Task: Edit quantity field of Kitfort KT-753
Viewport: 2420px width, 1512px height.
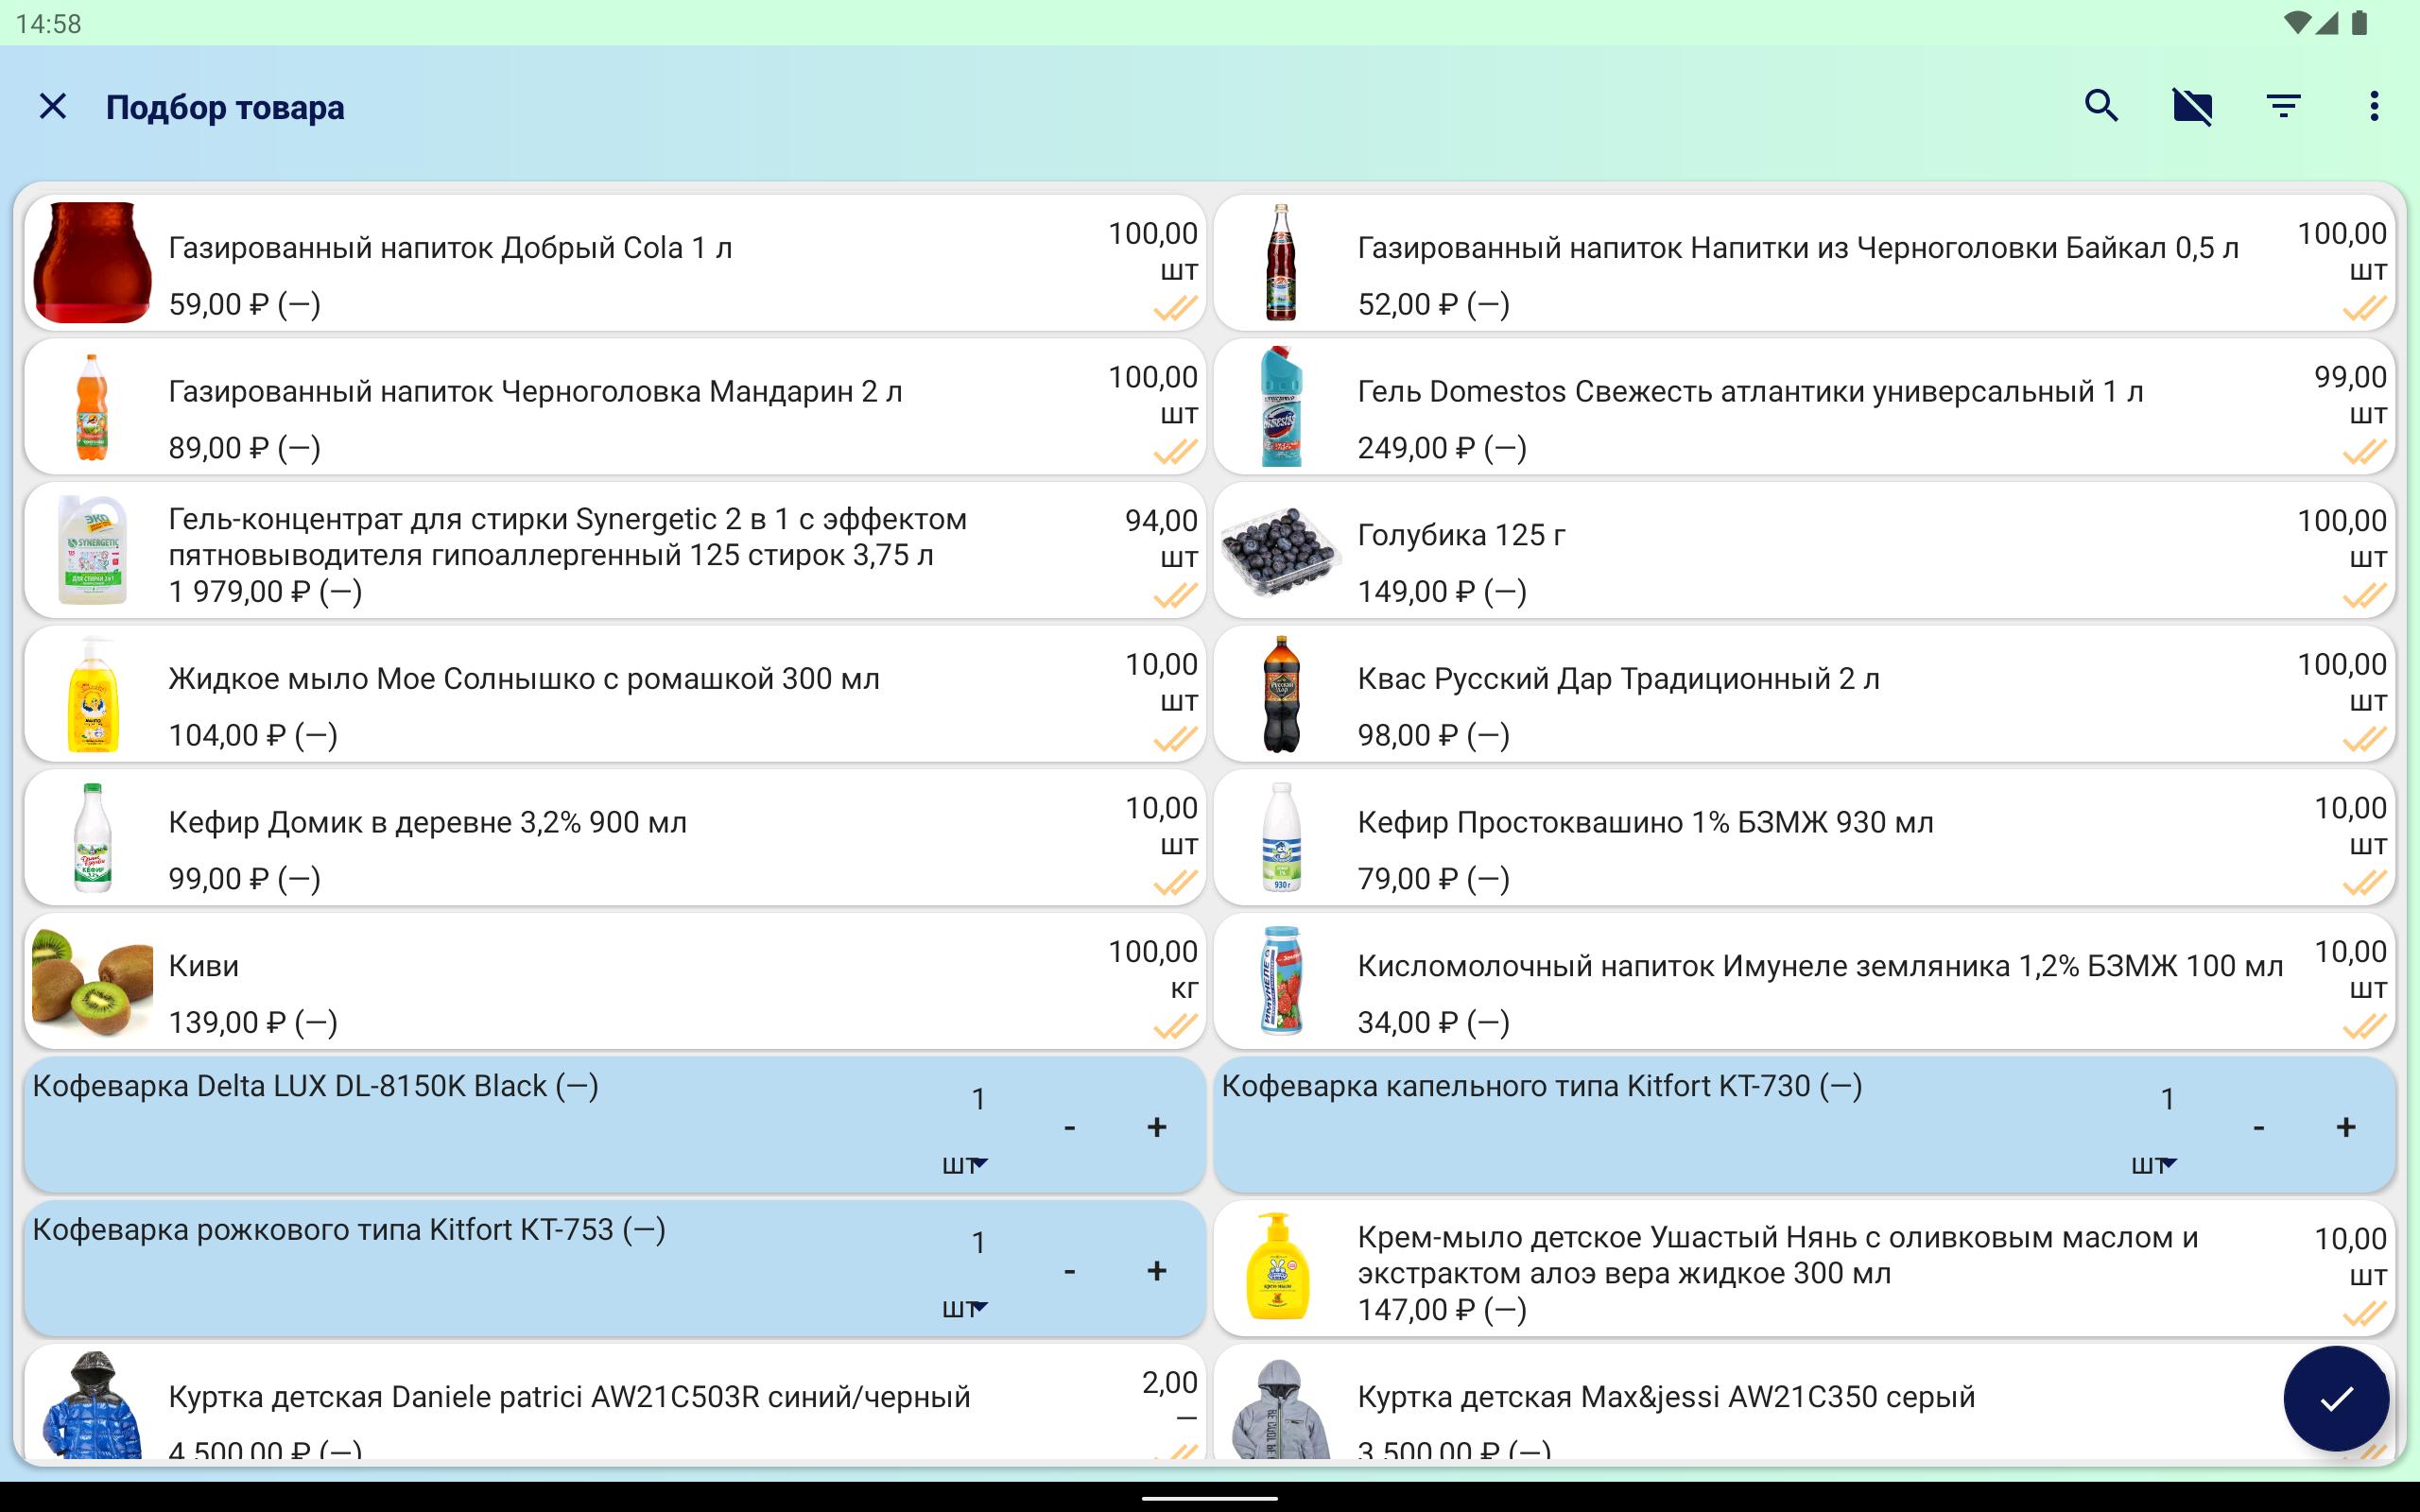Action: pos(978,1243)
